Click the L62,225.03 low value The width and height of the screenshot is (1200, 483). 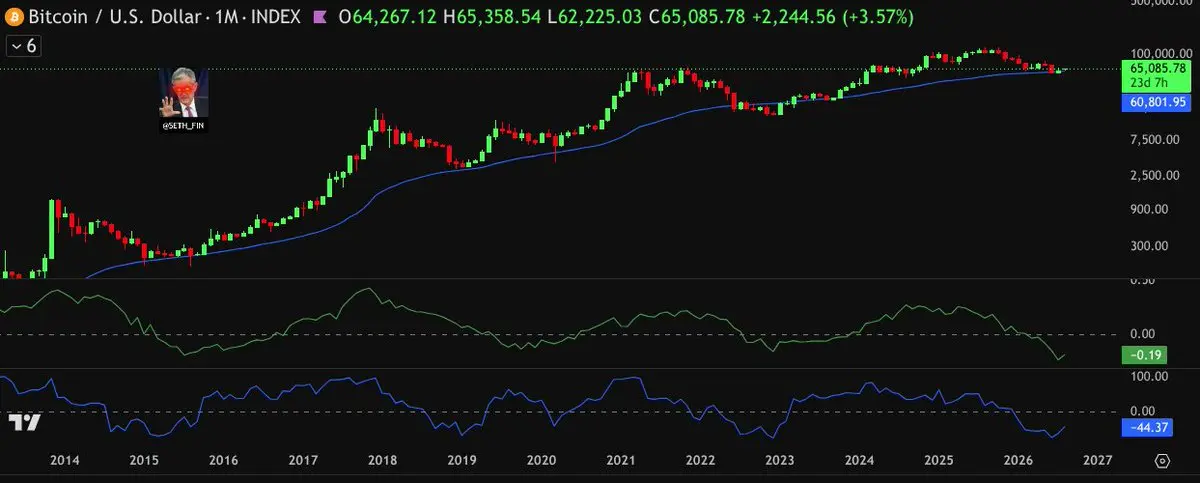[596, 18]
